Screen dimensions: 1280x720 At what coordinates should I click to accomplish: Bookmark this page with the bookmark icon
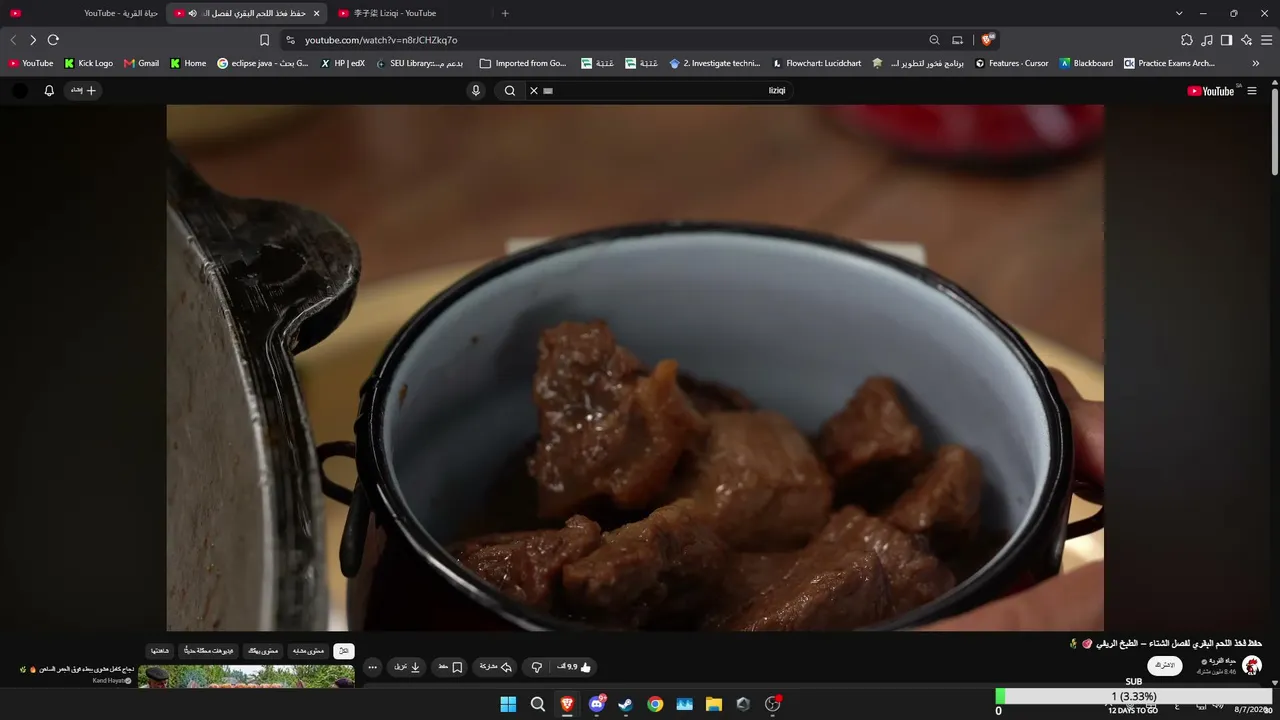(264, 40)
